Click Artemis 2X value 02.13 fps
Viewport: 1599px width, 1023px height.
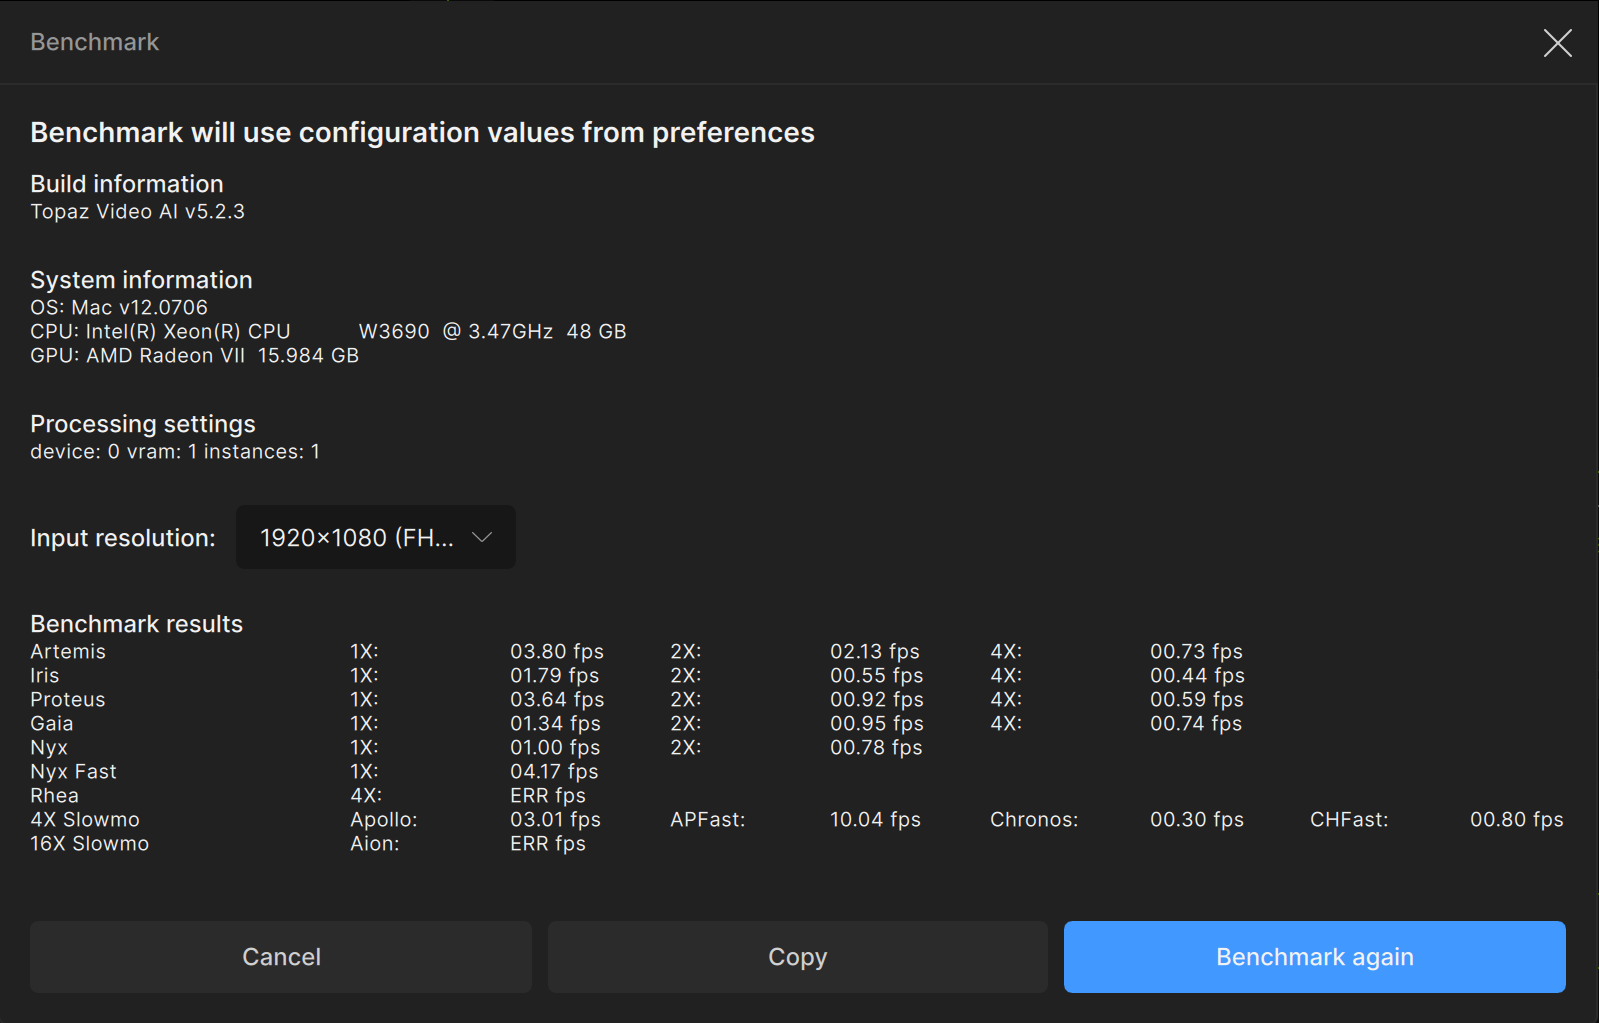tap(875, 652)
